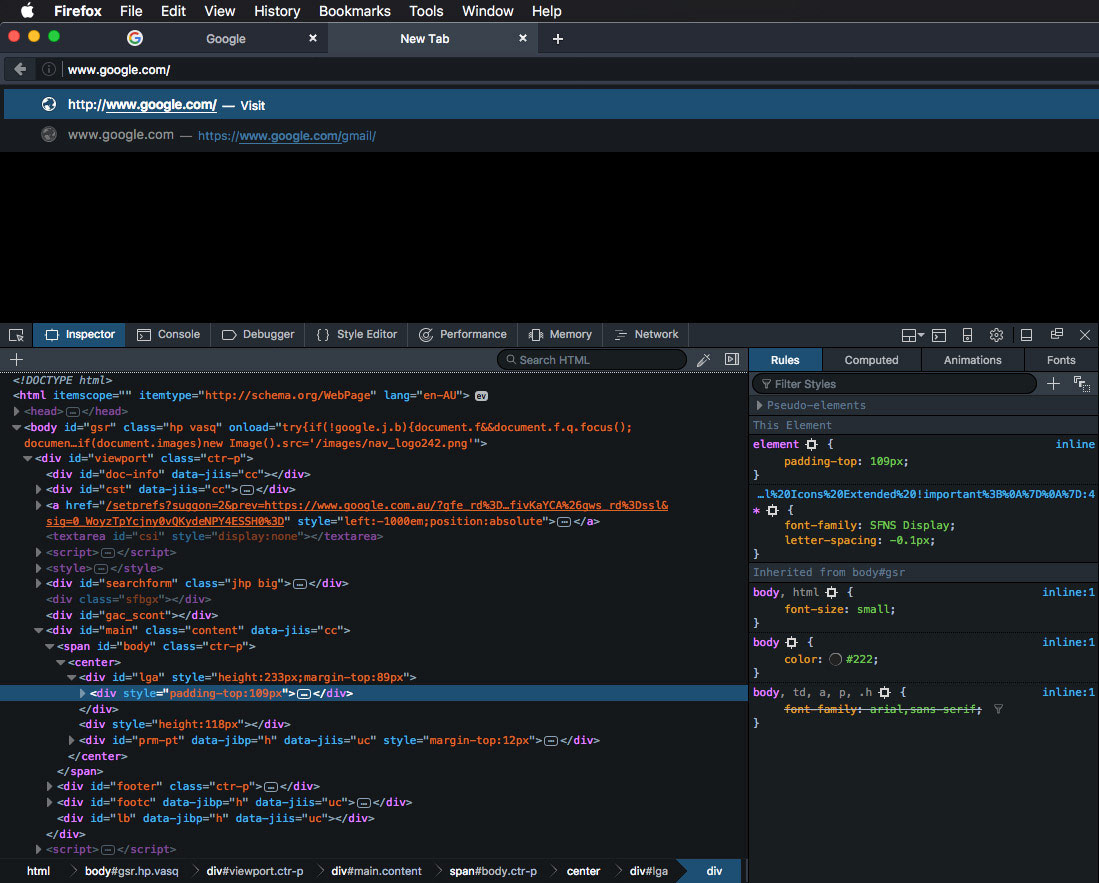This screenshot has width=1099, height=883.
Task: Open the frame selector dropdown
Action: 912,335
